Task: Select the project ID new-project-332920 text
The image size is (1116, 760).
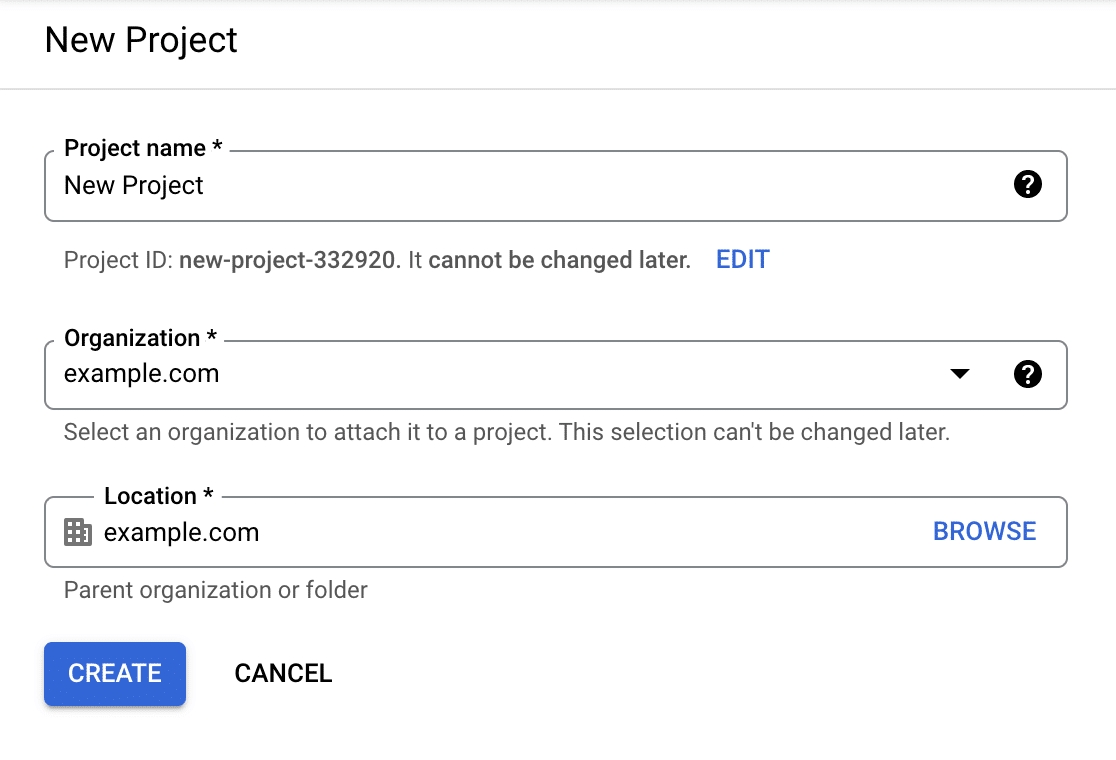Action: coord(290,261)
